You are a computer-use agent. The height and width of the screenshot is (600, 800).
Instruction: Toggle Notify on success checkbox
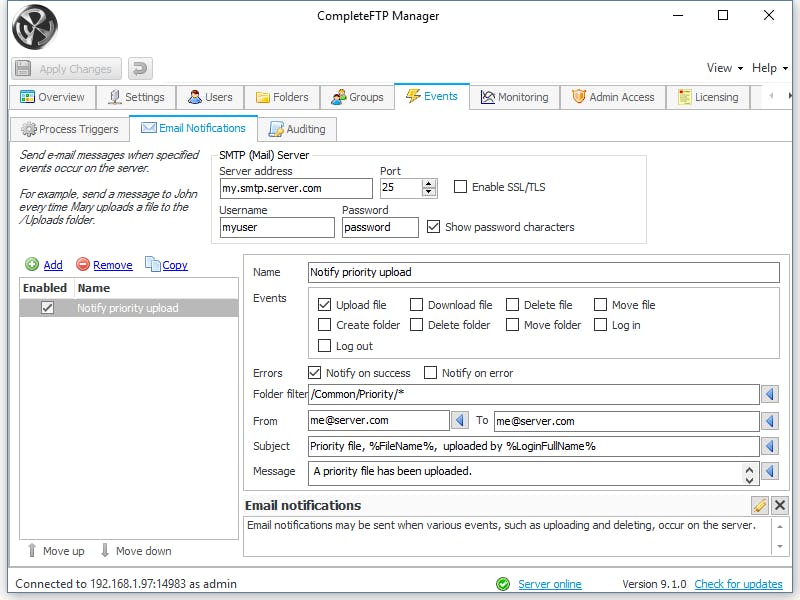click(x=314, y=372)
